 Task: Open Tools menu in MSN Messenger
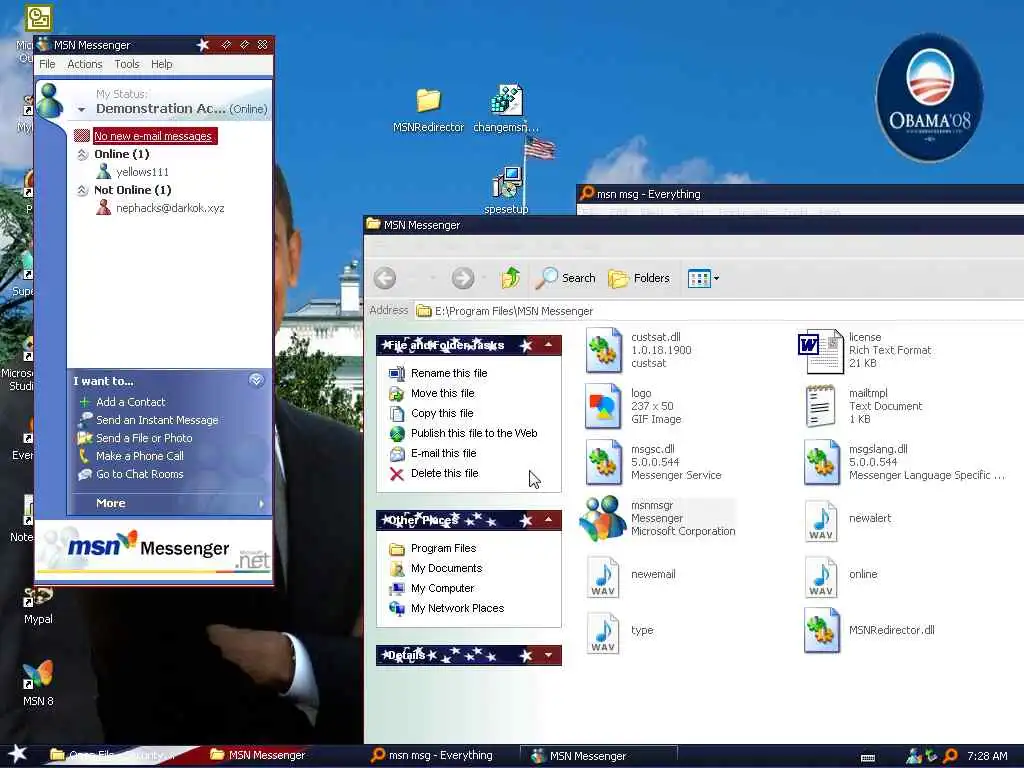click(x=127, y=64)
